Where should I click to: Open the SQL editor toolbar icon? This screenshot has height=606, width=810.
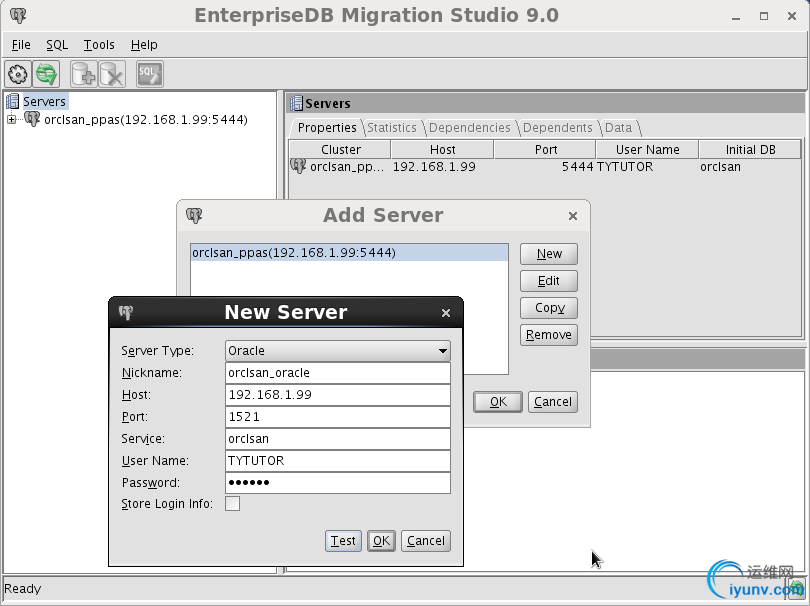click(150, 74)
